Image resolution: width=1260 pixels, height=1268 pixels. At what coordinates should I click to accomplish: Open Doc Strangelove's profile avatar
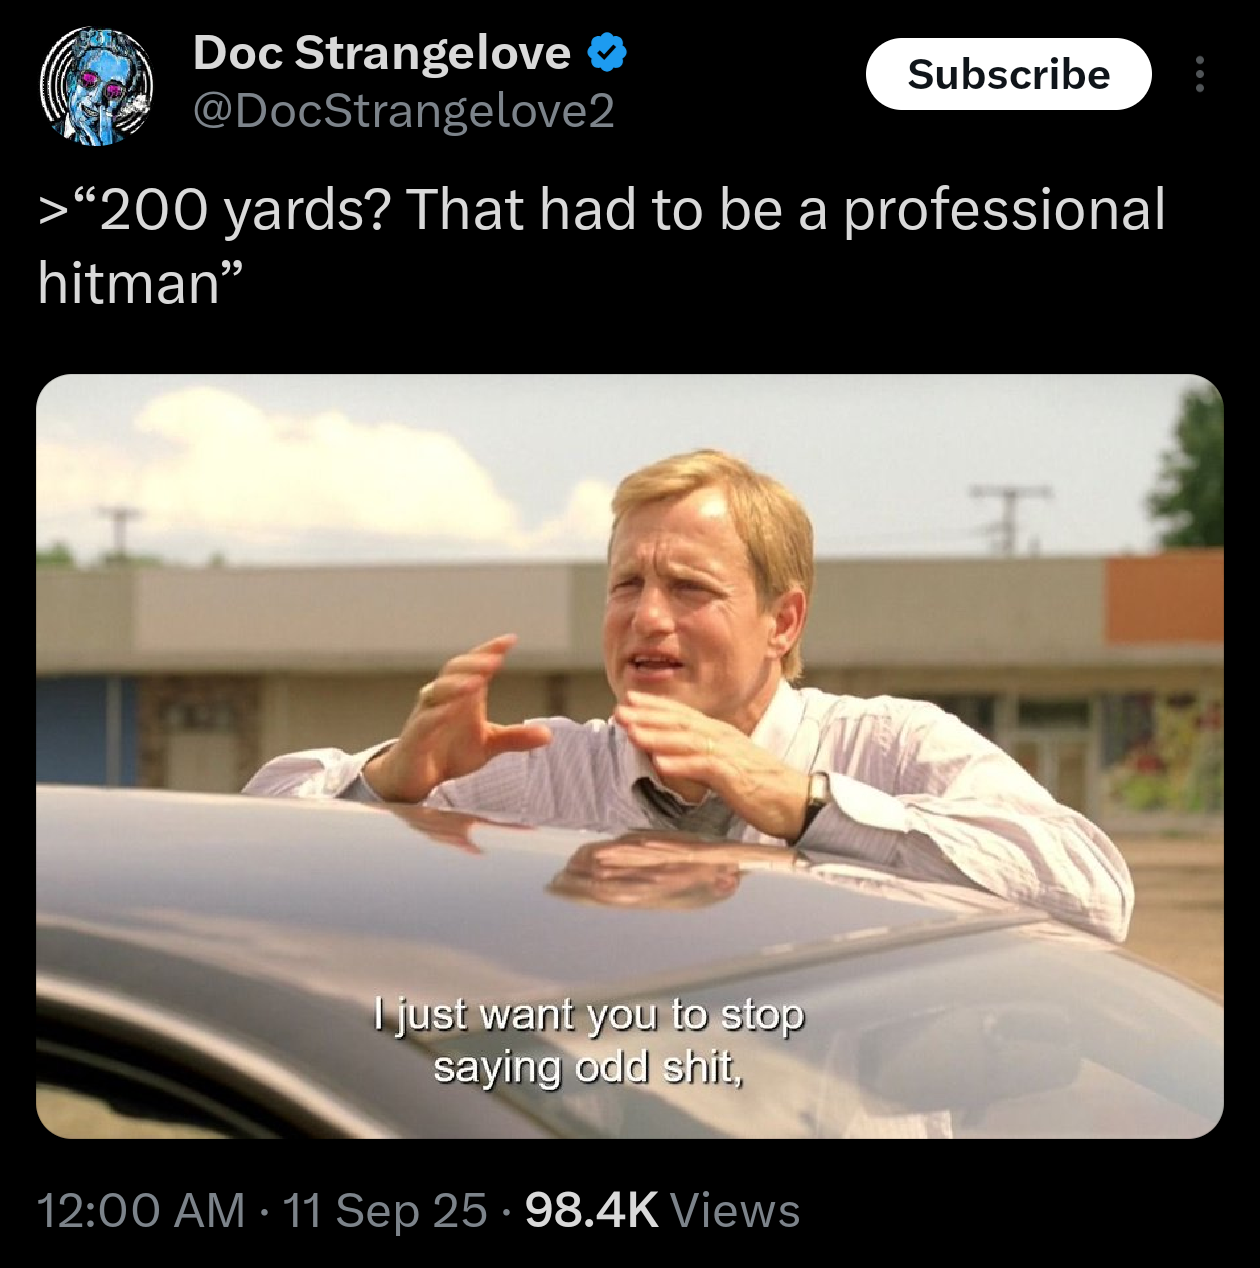(96, 86)
